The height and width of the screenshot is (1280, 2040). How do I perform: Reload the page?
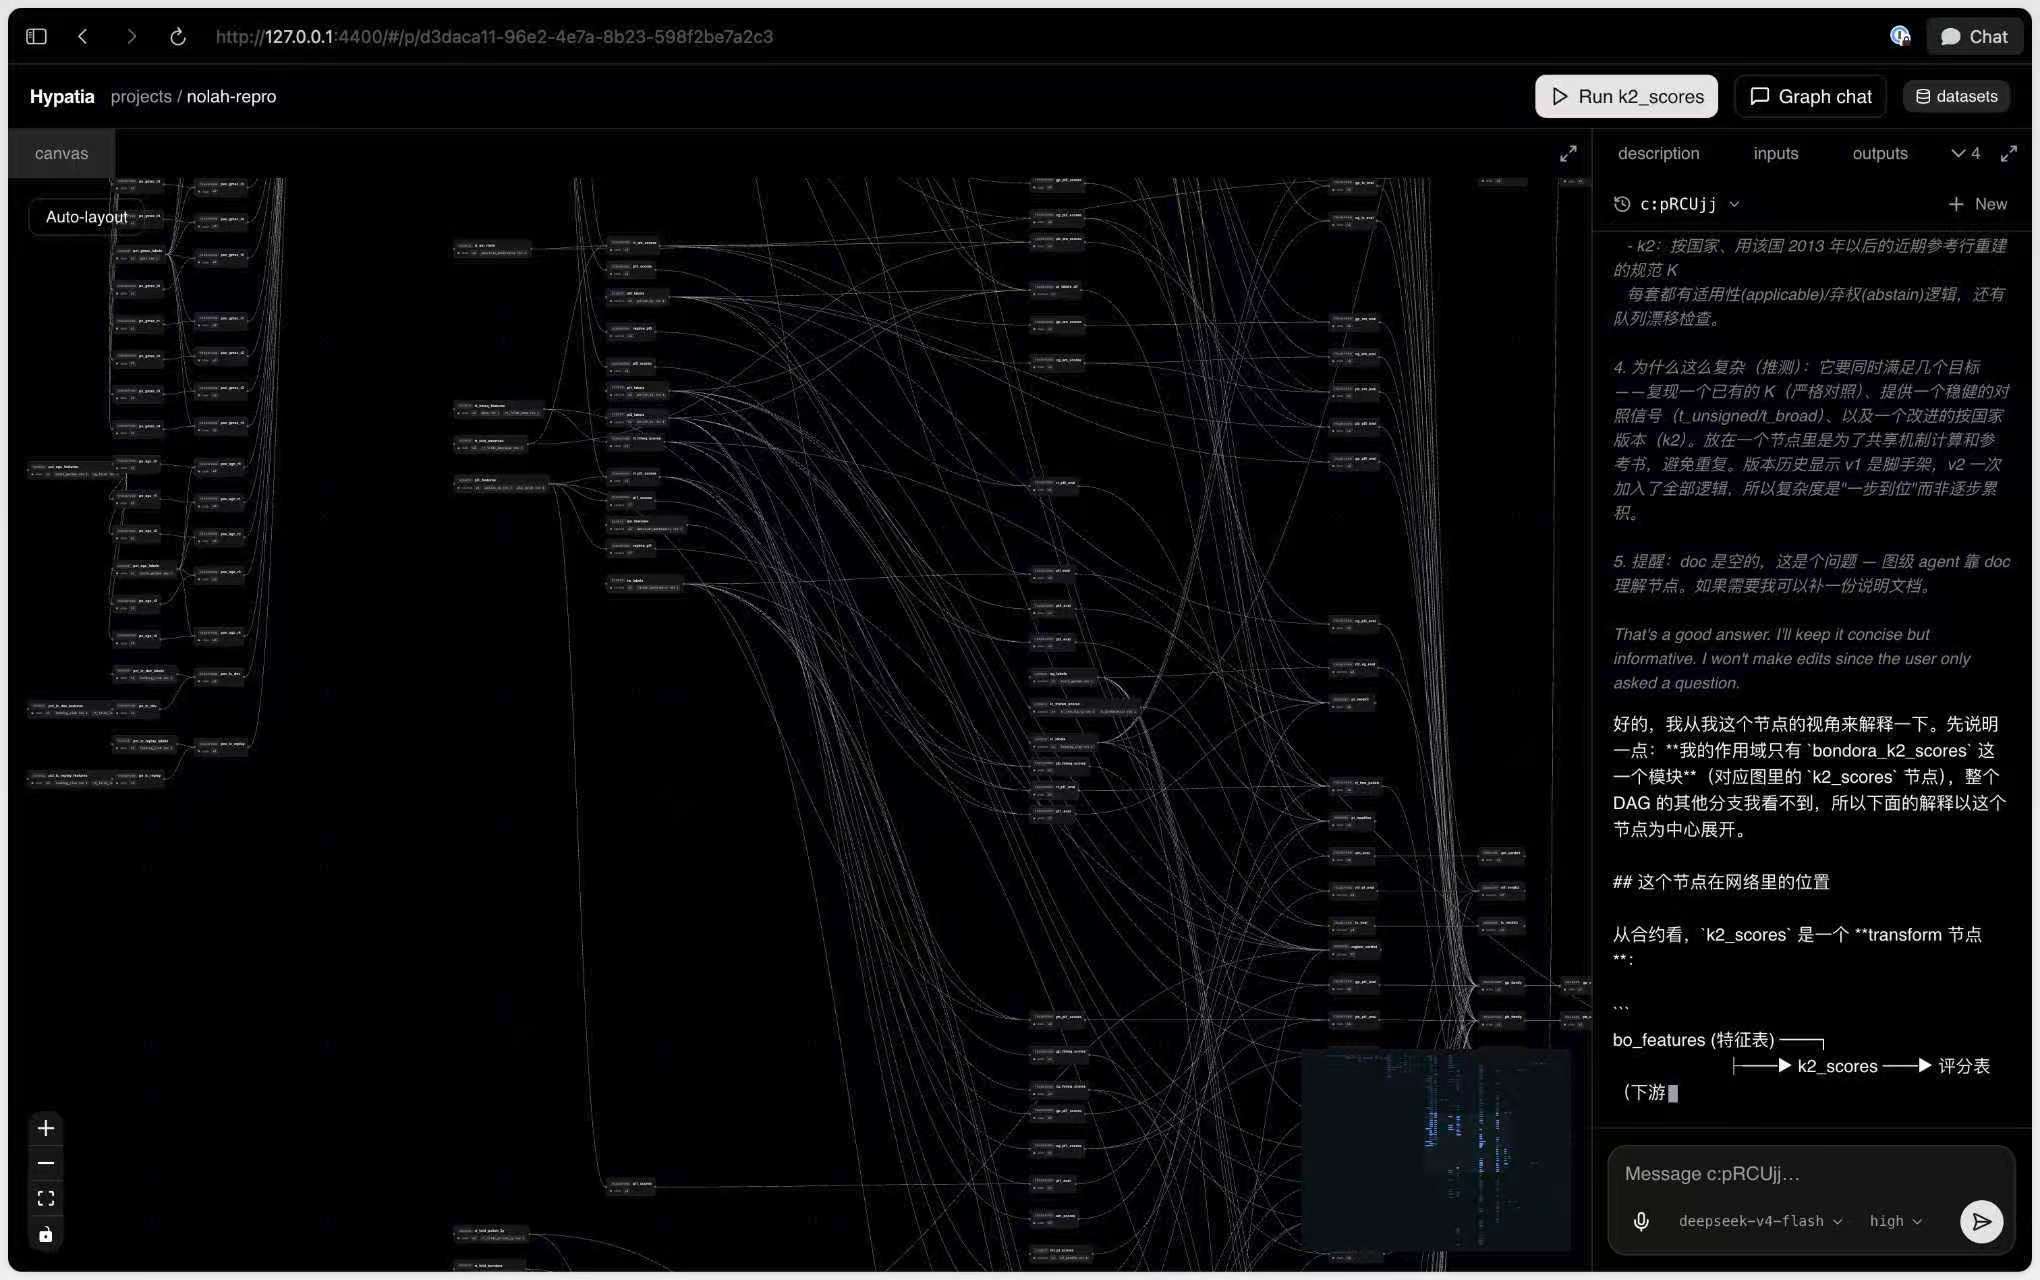178,37
